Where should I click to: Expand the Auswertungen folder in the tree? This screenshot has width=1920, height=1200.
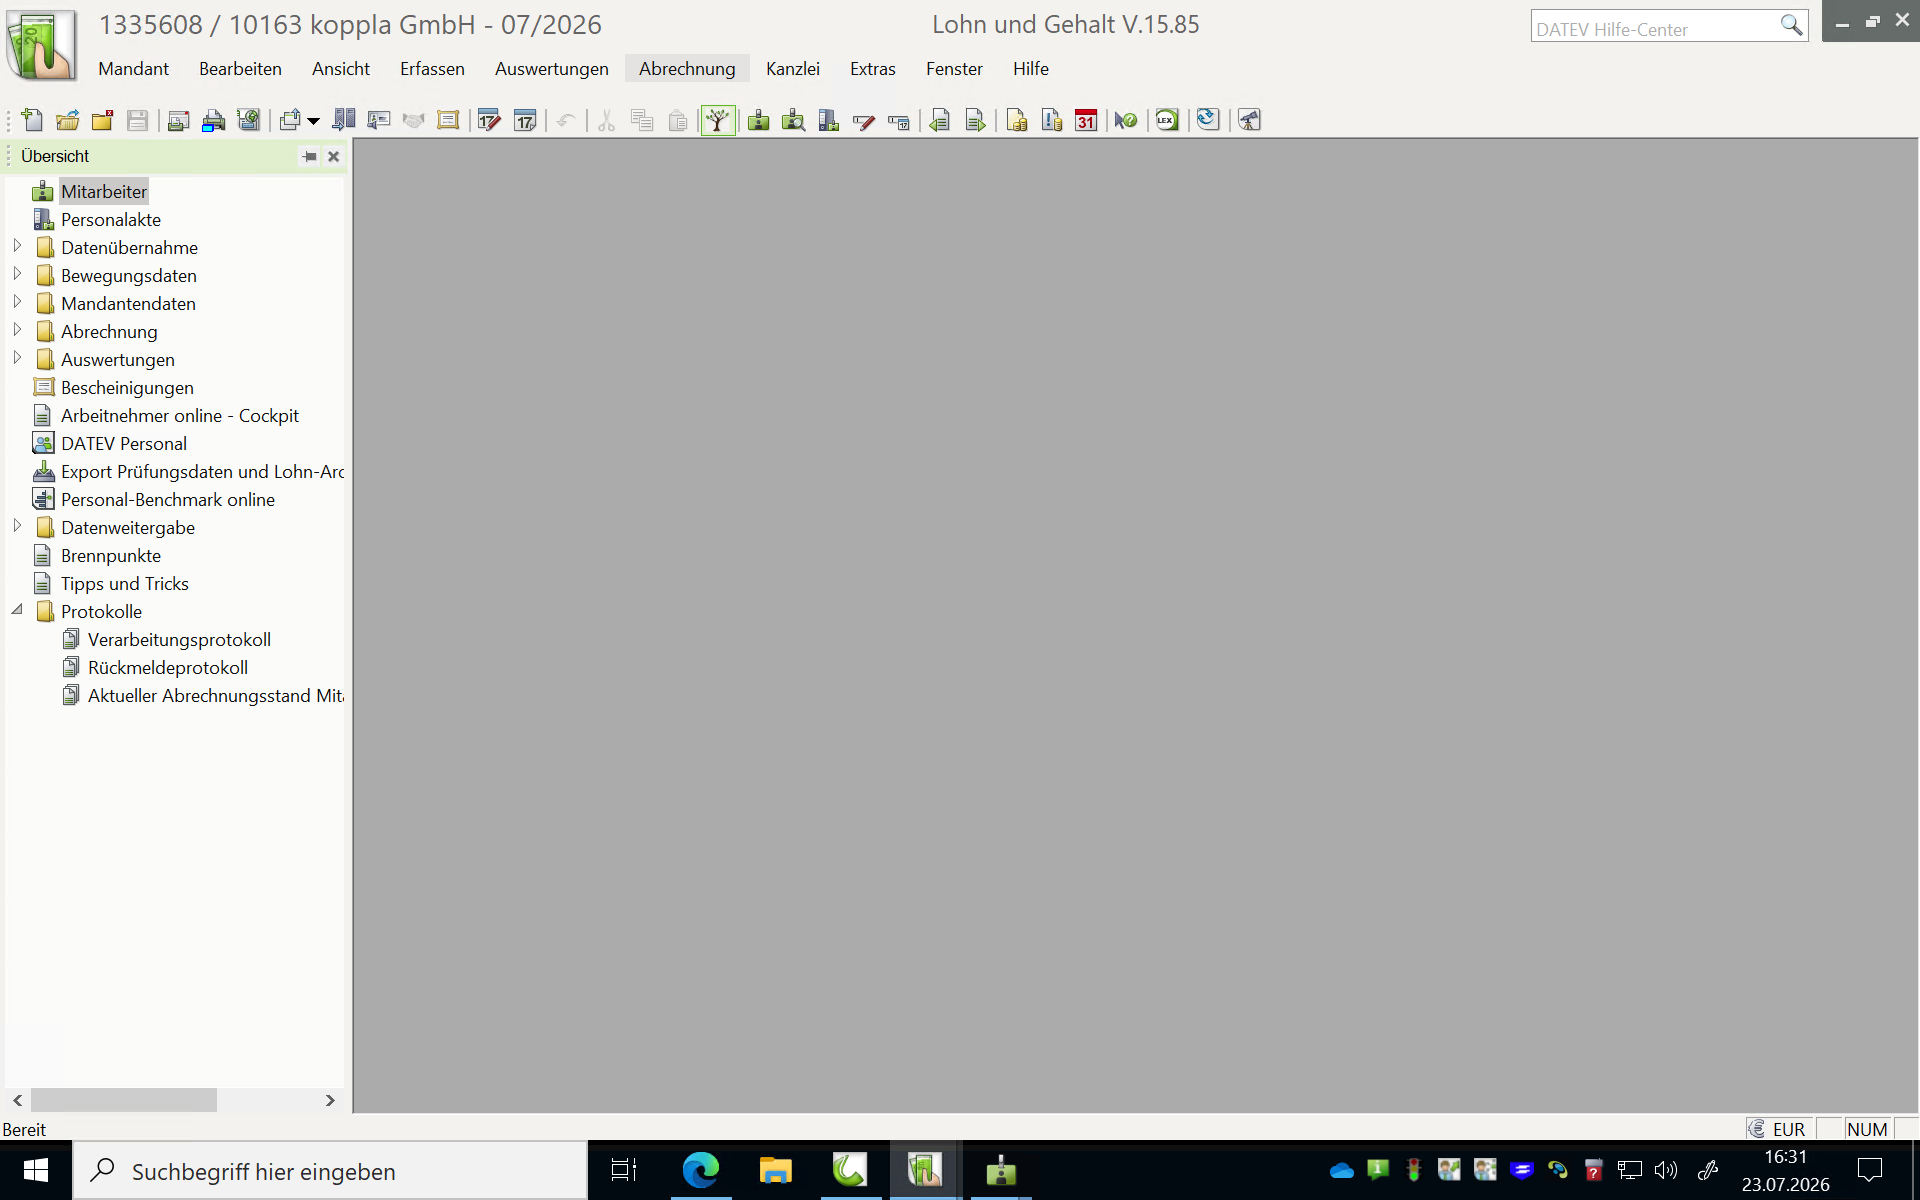(x=17, y=358)
